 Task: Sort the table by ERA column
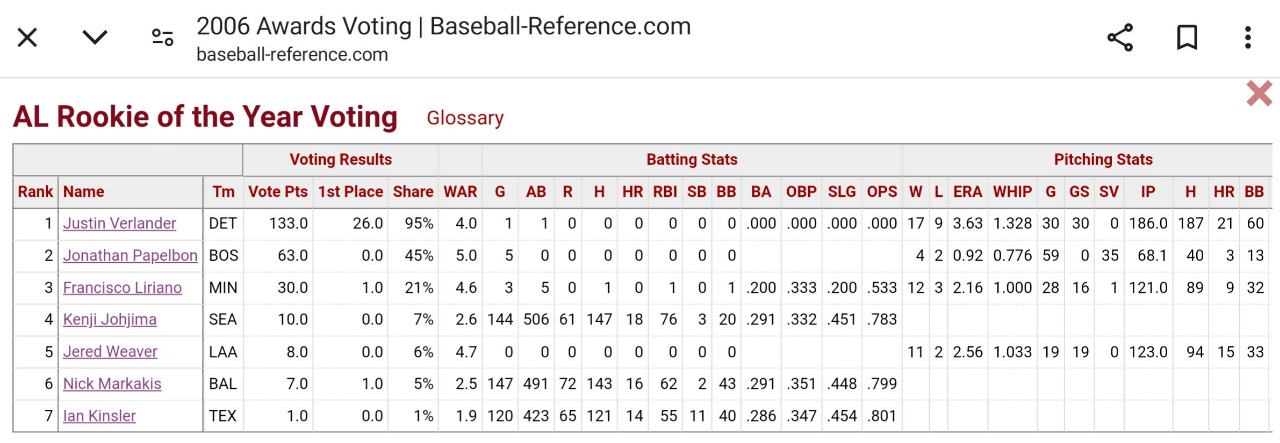(967, 191)
